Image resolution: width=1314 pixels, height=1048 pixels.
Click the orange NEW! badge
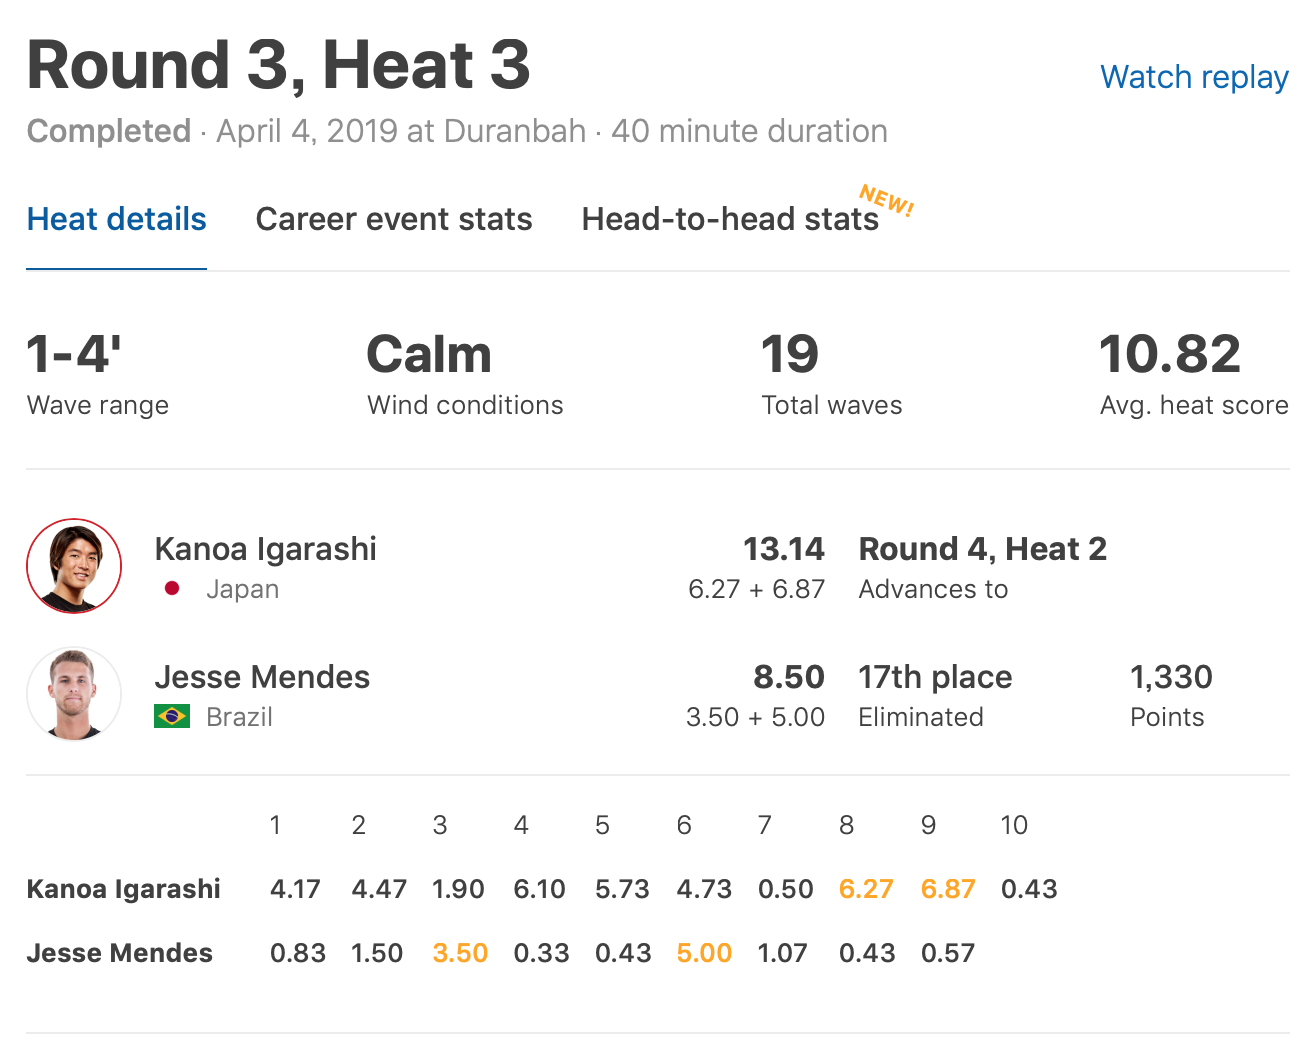(887, 200)
